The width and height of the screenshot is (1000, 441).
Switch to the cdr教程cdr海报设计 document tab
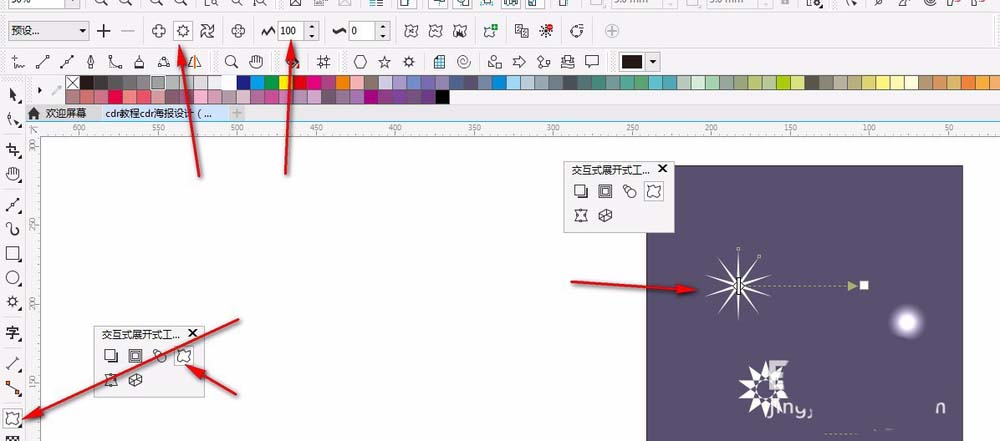click(x=159, y=114)
